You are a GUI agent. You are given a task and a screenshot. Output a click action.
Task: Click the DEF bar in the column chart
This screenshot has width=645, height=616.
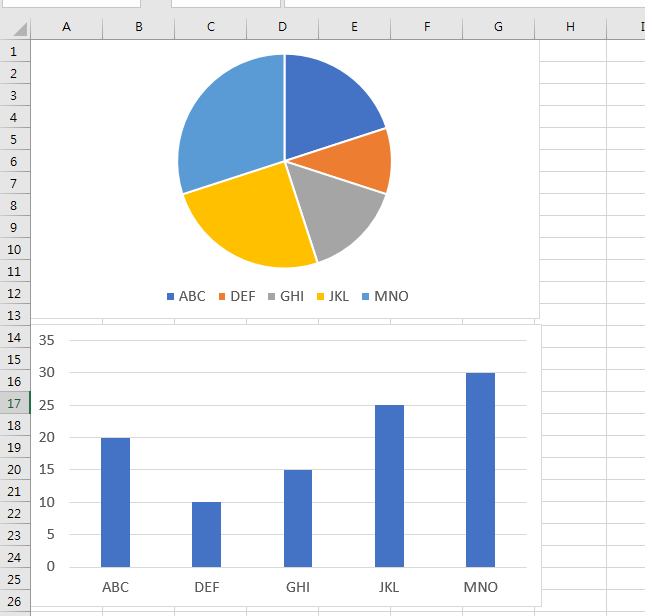206,535
